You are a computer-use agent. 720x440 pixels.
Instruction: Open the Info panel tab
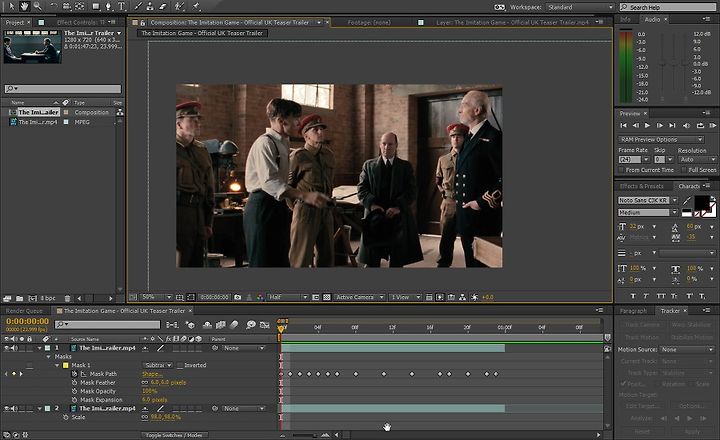click(625, 19)
